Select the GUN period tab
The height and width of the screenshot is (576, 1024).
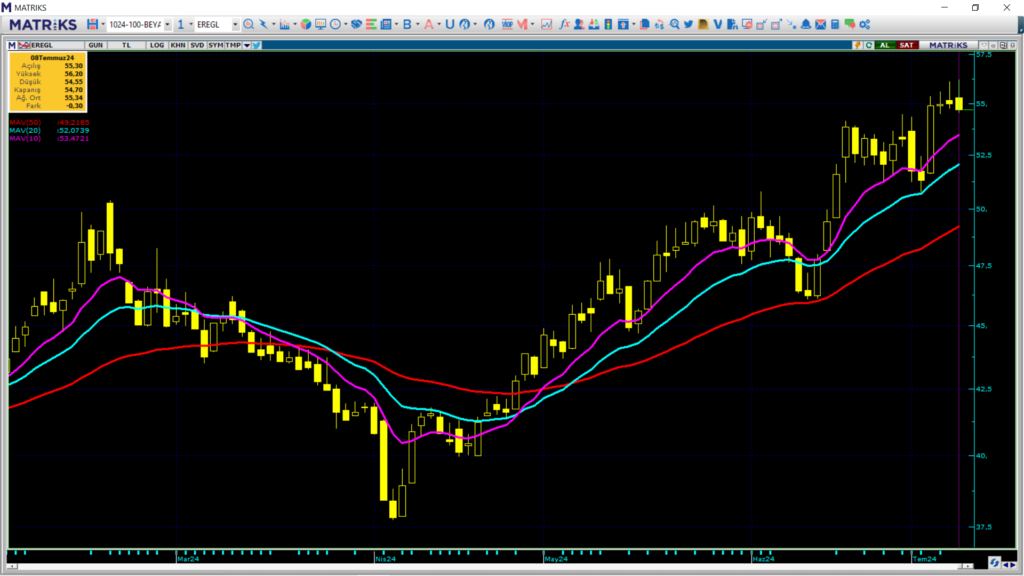point(96,45)
